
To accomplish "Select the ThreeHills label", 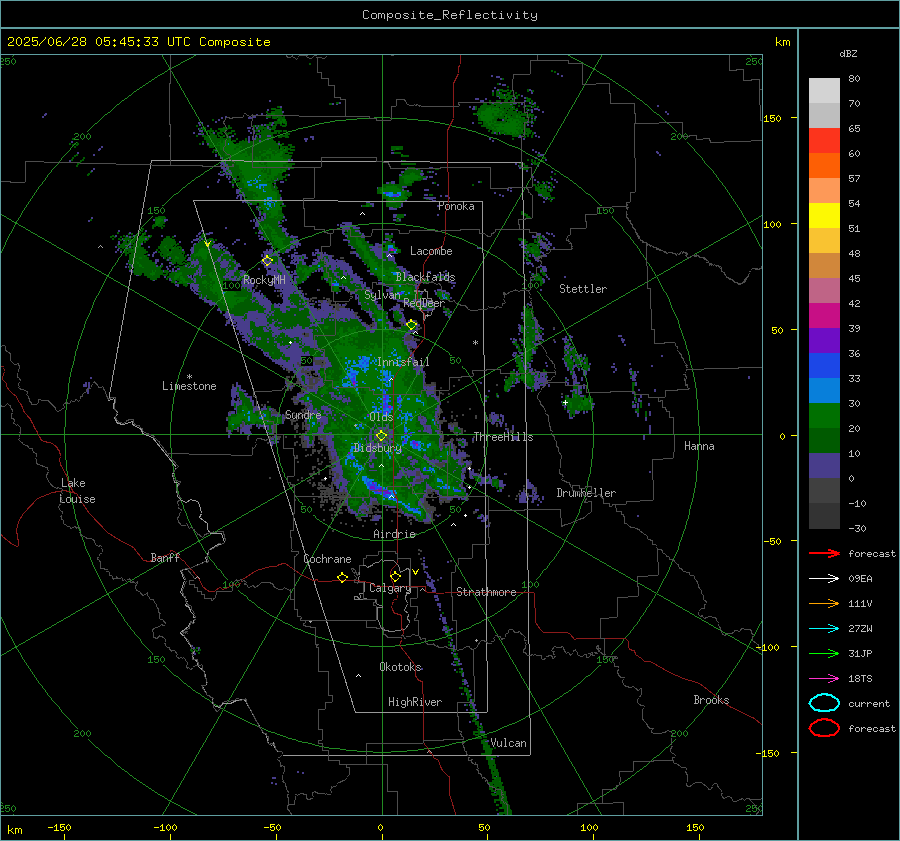I will 503,437.
